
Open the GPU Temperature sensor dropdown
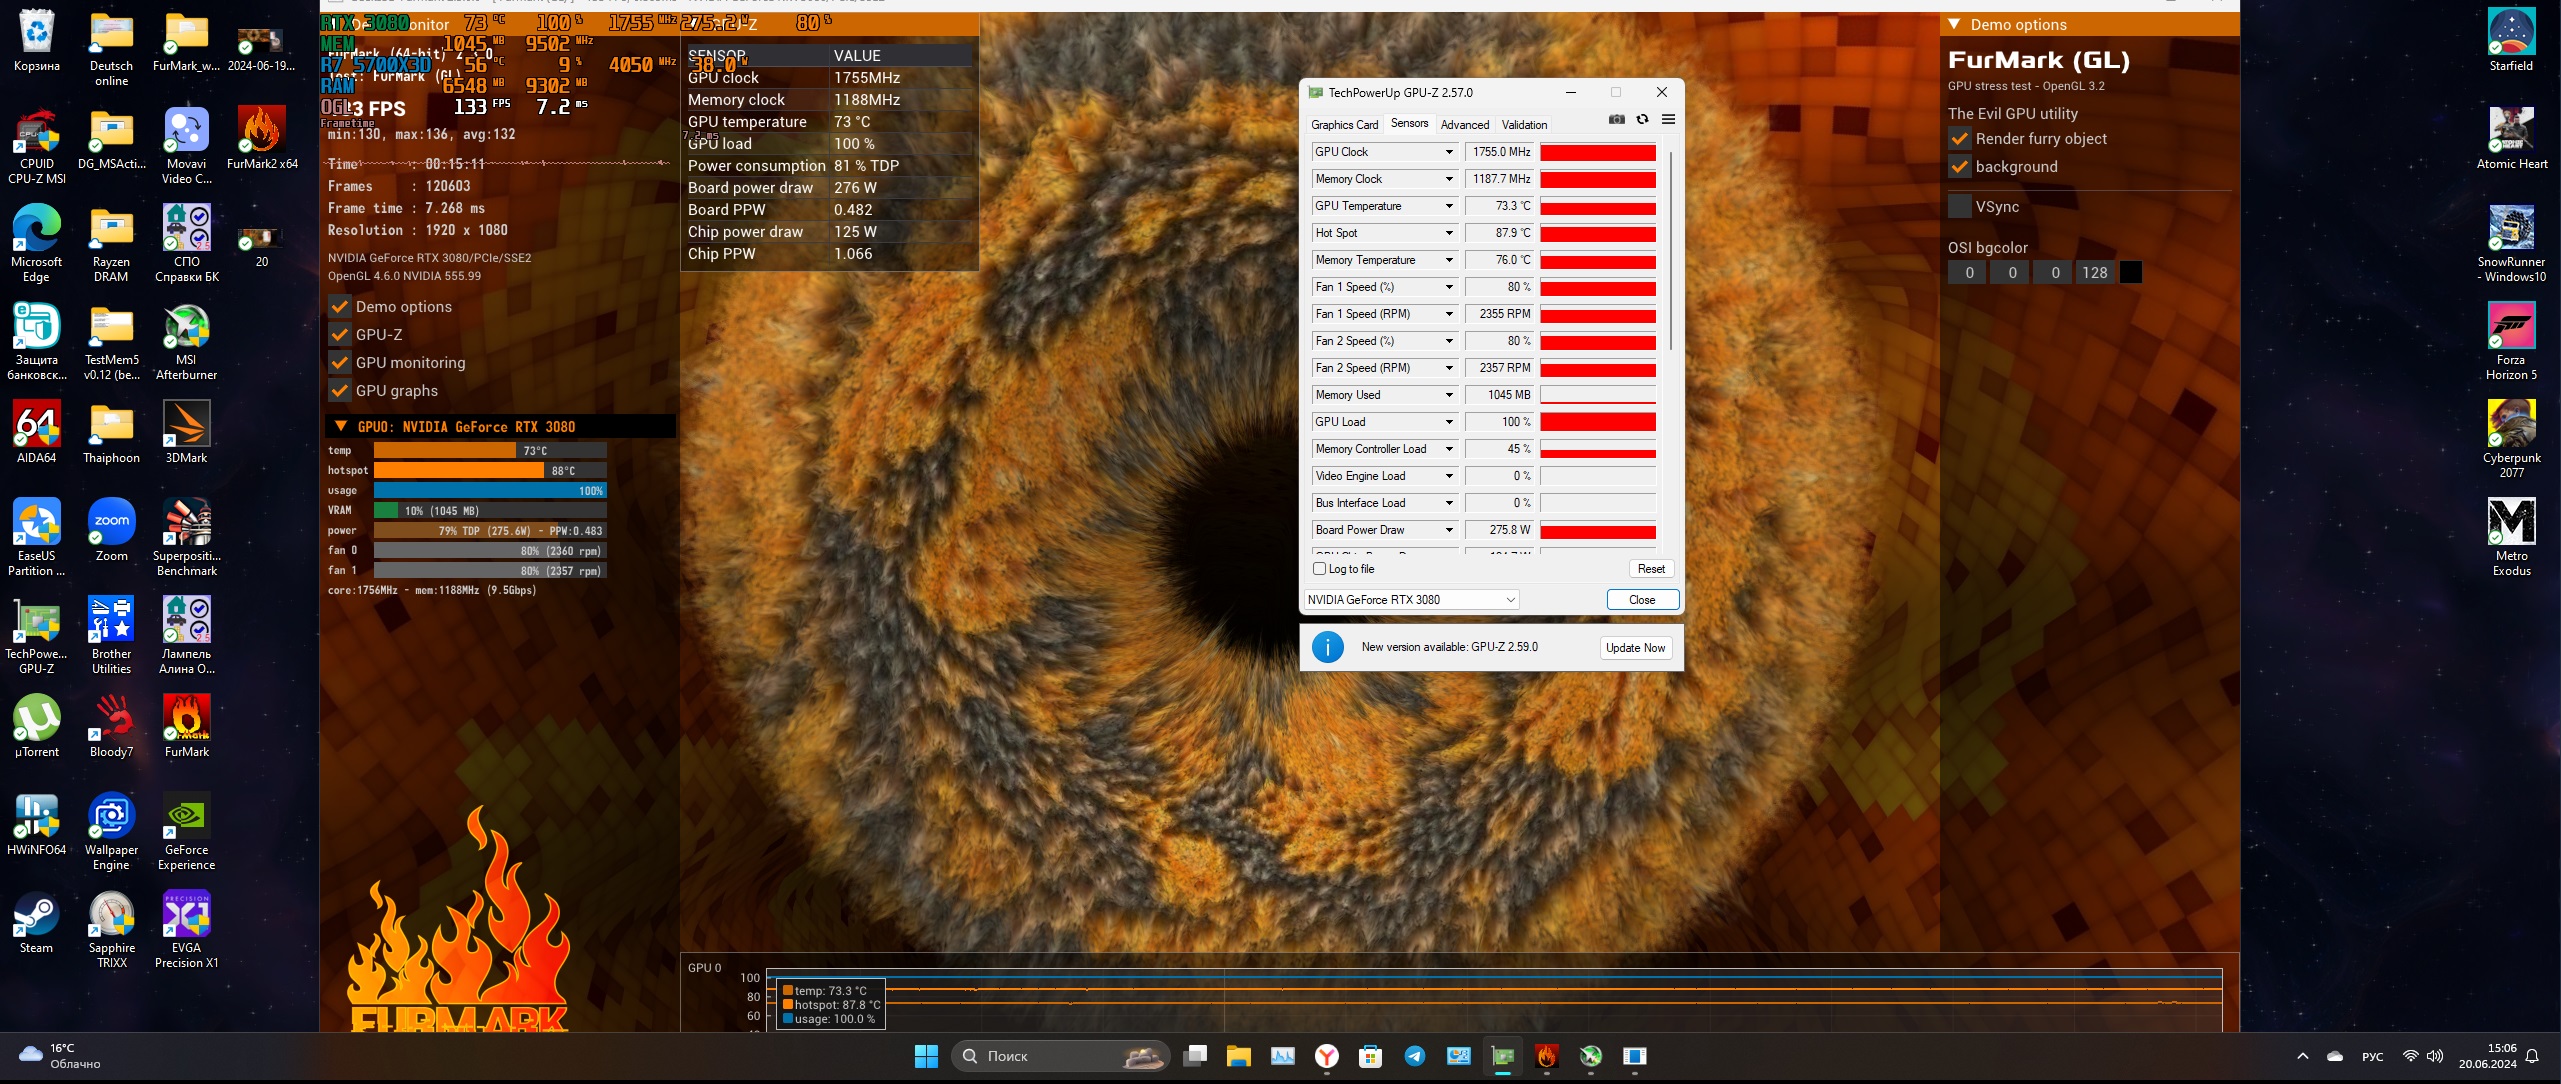pyautogui.click(x=1448, y=206)
